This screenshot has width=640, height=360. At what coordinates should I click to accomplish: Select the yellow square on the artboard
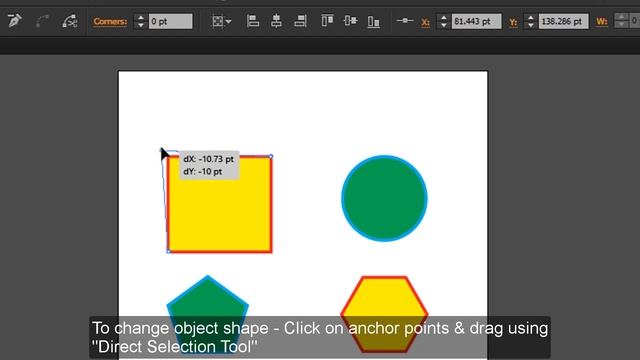[x=220, y=204]
